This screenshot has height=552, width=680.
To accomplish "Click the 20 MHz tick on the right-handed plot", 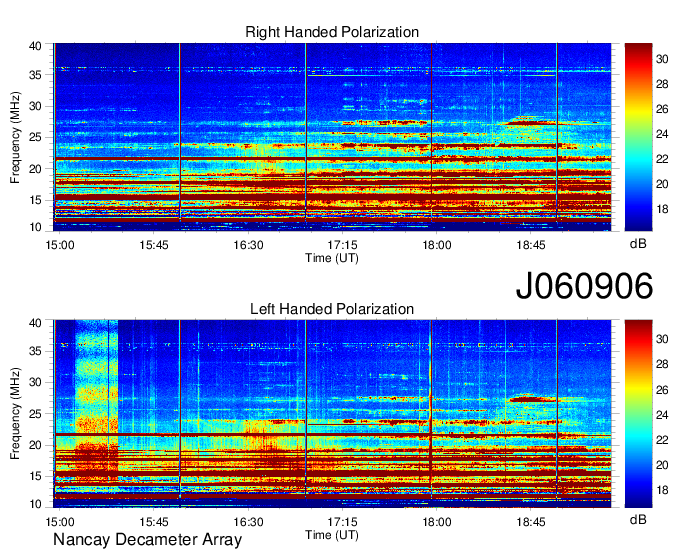I will (x=35, y=169).
